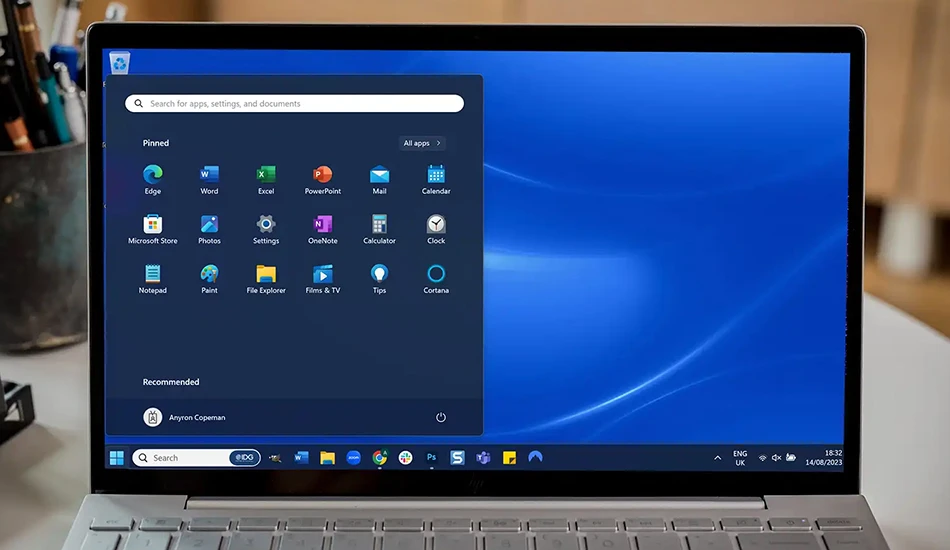Image resolution: width=950 pixels, height=550 pixels.
Task: Click the ENG UK language indicator
Action: 740,458
